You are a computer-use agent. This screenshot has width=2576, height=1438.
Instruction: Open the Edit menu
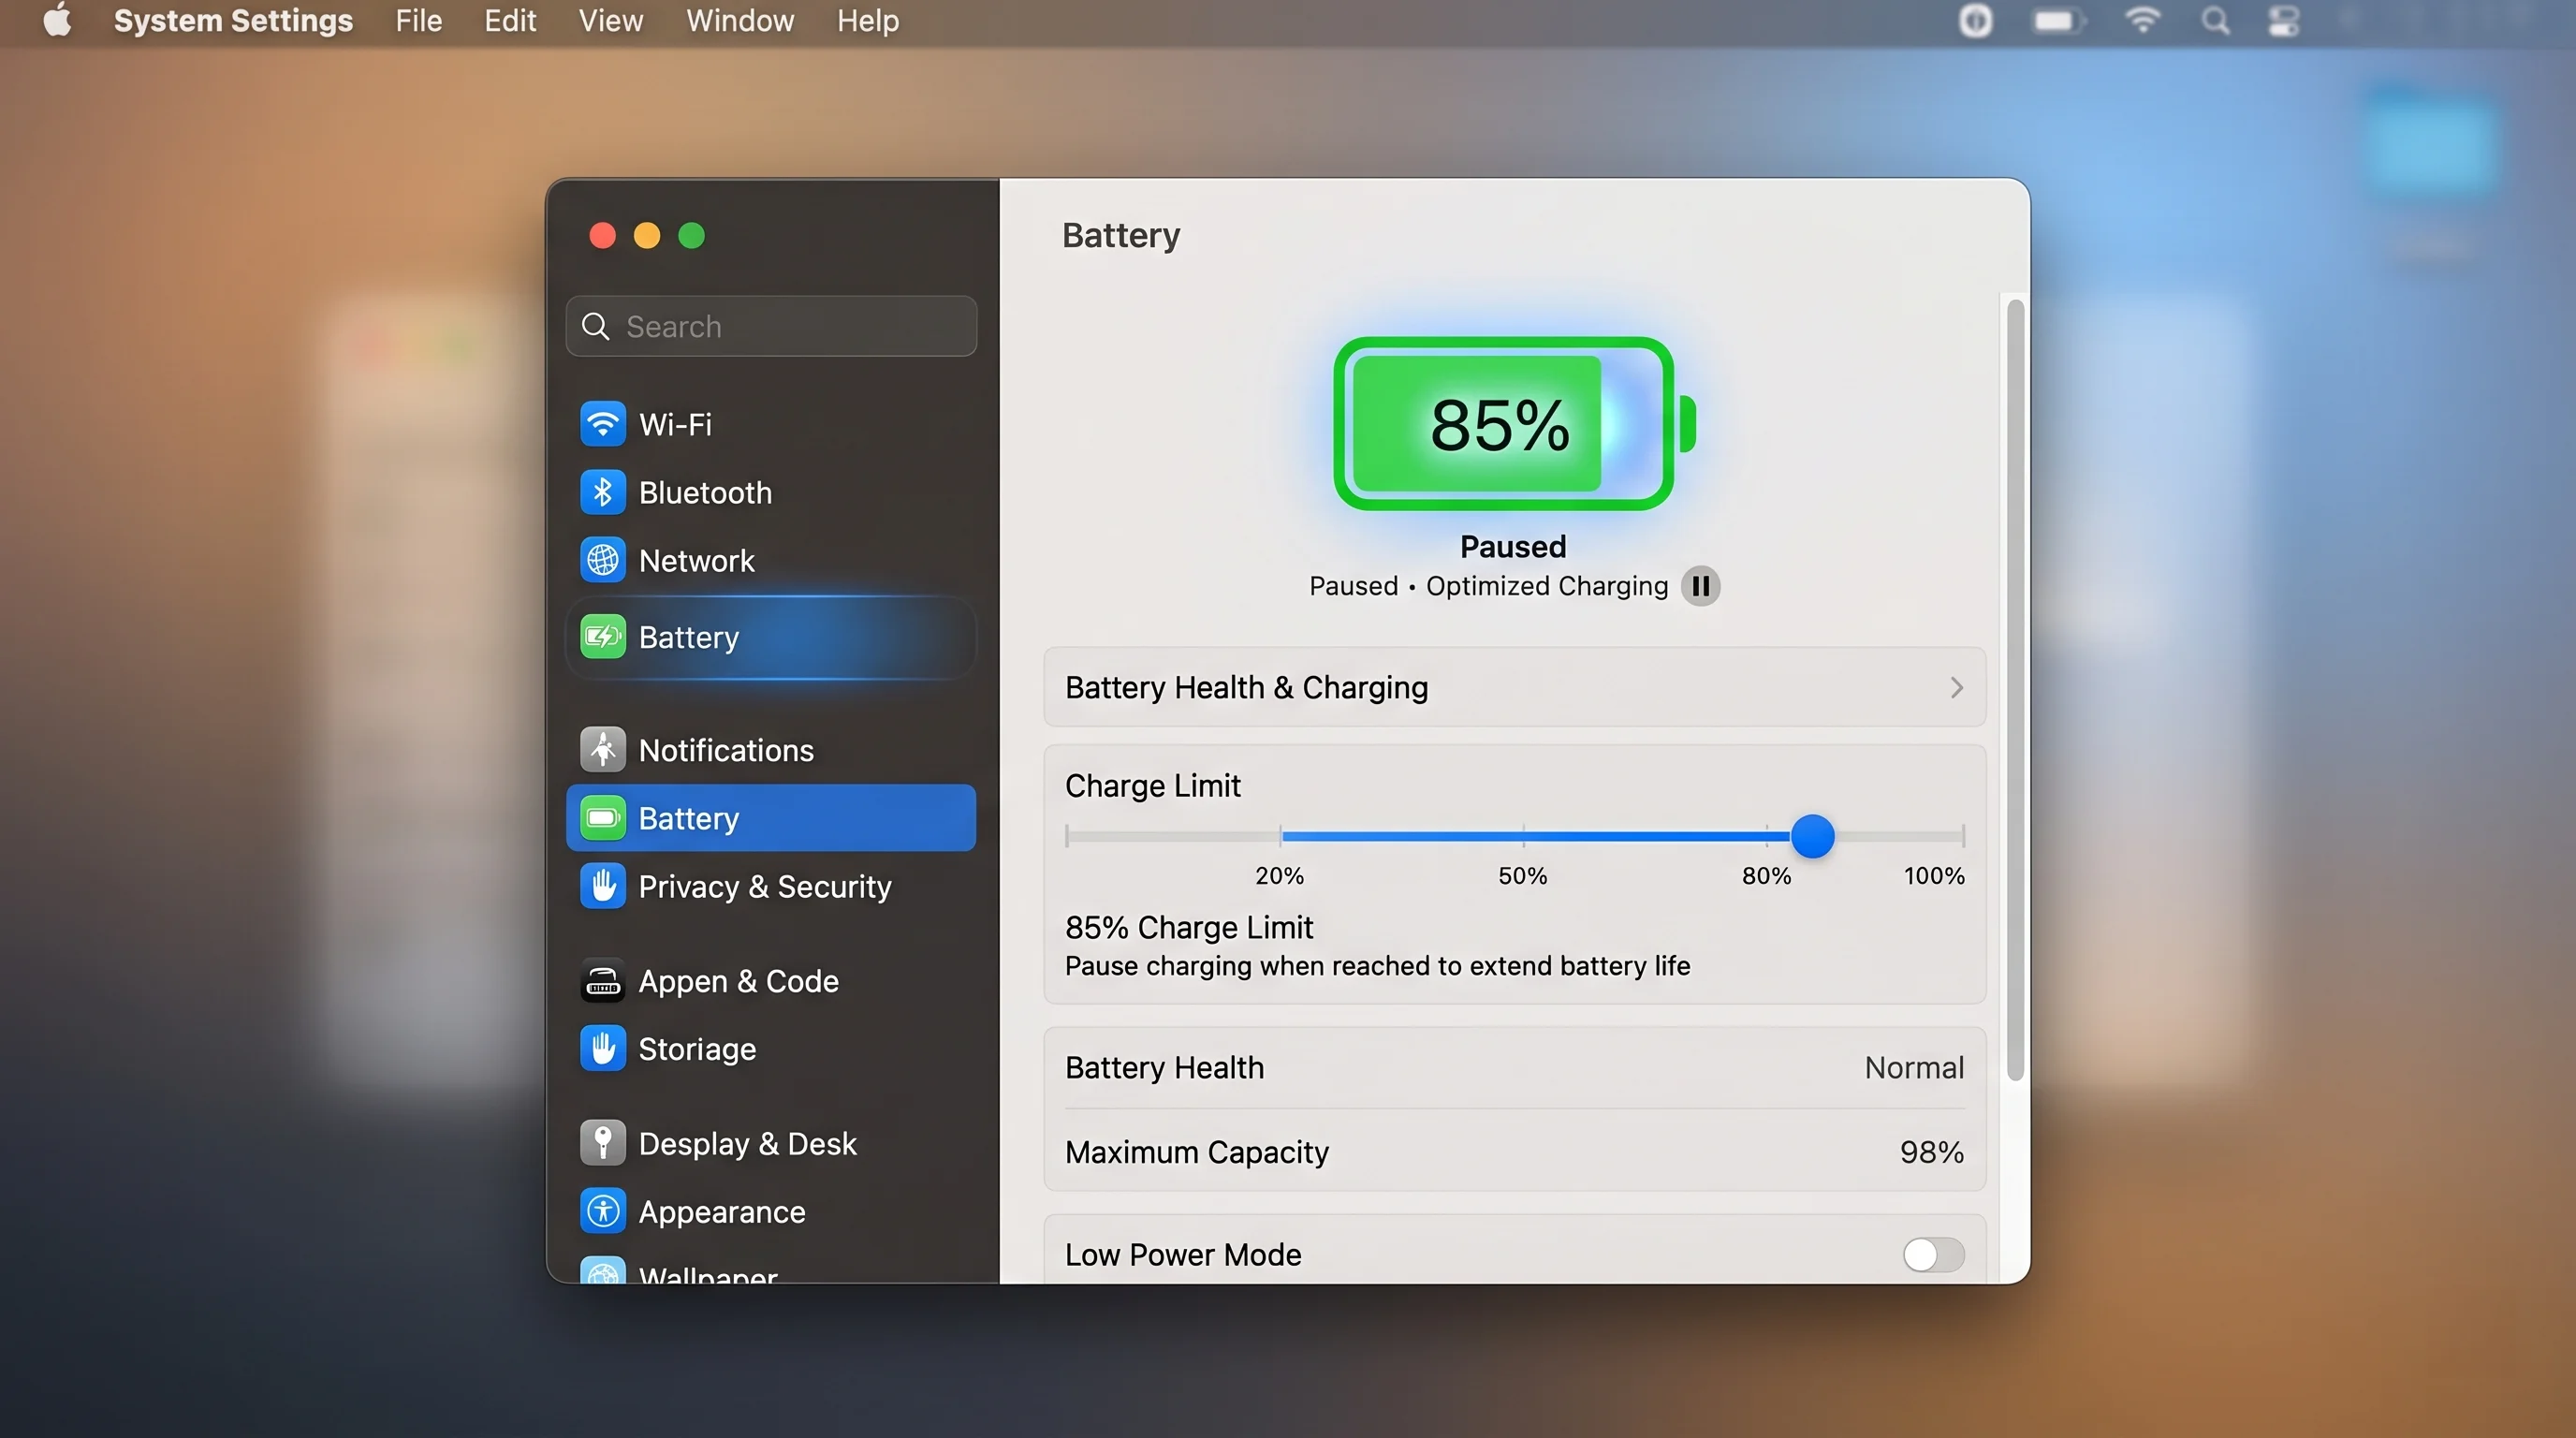pyautogui.click(x=510, y=20)
